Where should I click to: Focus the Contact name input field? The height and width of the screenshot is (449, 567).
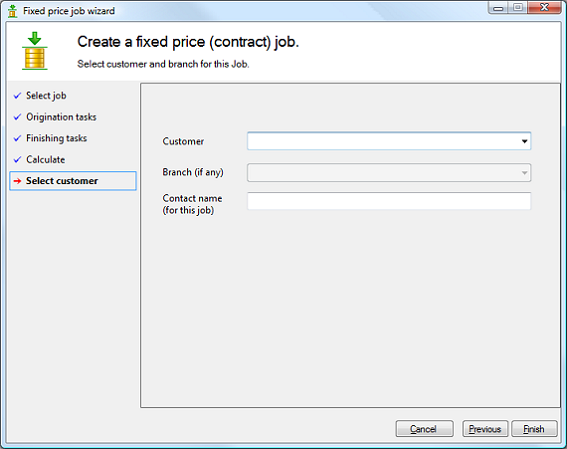[389, 201]
